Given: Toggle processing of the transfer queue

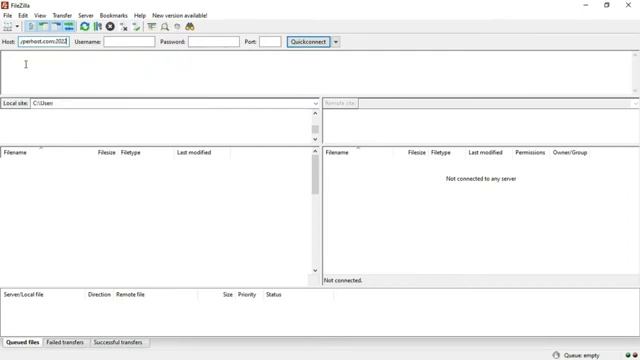Looking at the screenshot, I should point(98,27).
